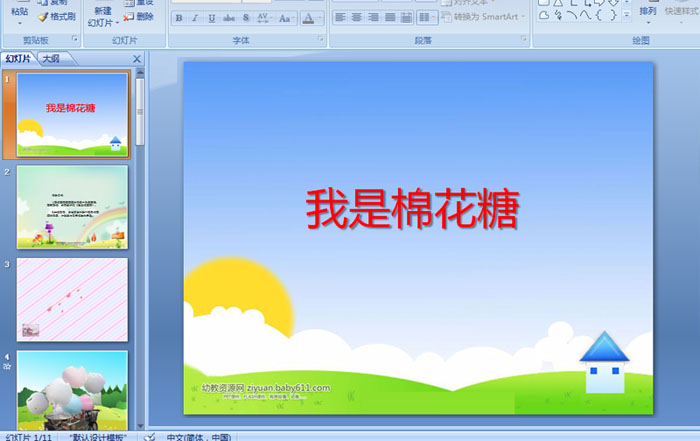Click animation star icon on slide 4
This screenshot has height=441, width=700.
coord(7,366)
